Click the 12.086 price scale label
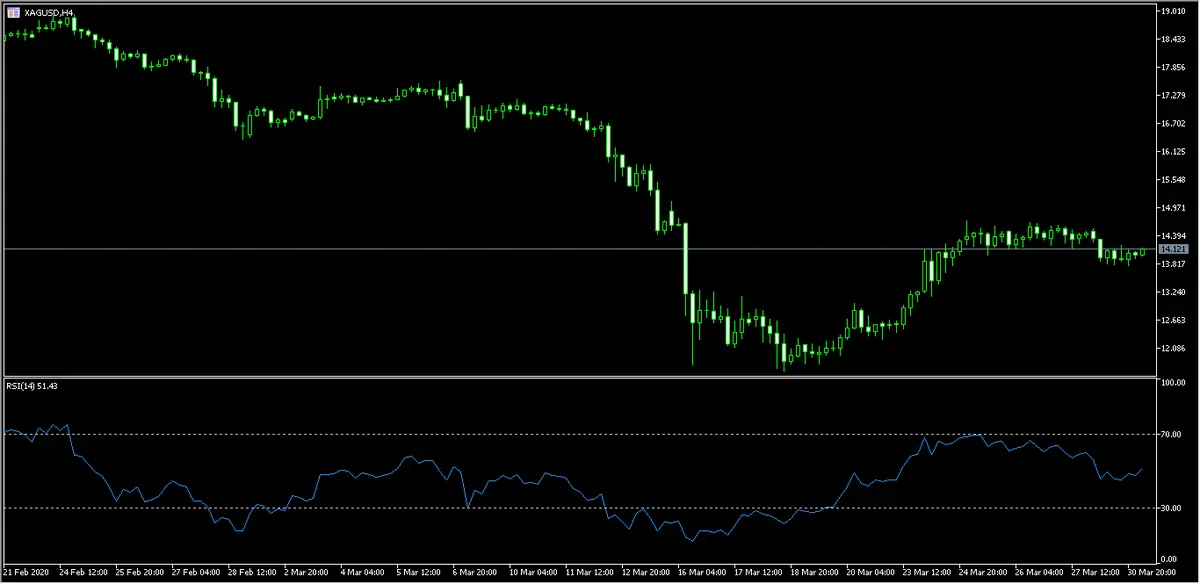This screenshot has height=584, width=1200. [1172, 349]
